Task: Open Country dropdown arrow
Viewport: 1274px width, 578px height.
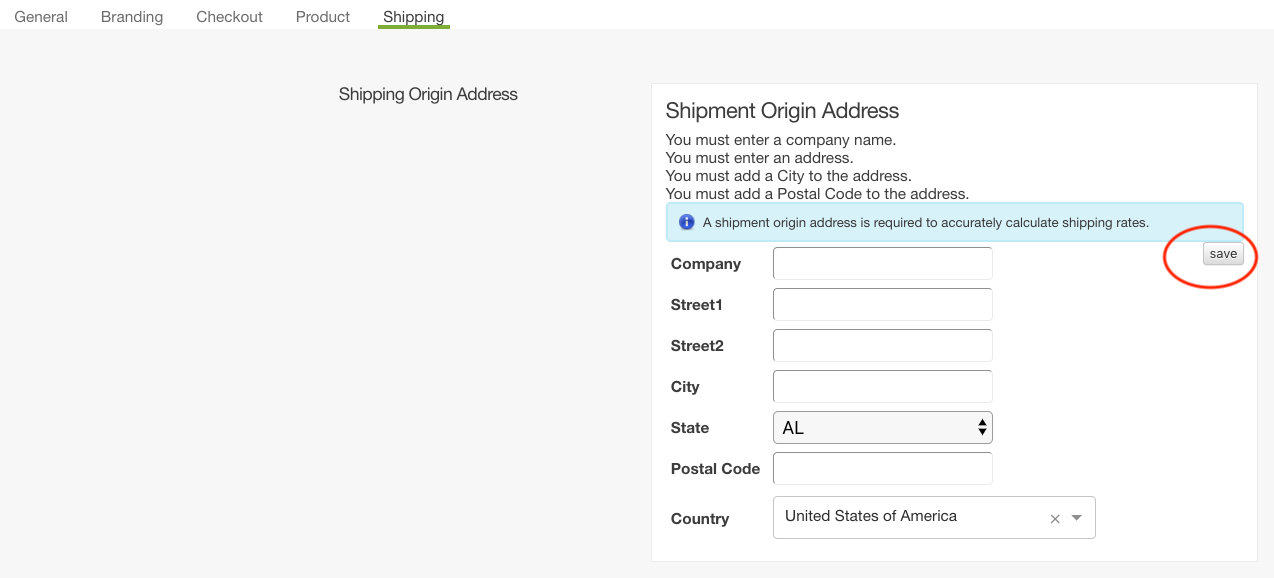Action: 1077,518
